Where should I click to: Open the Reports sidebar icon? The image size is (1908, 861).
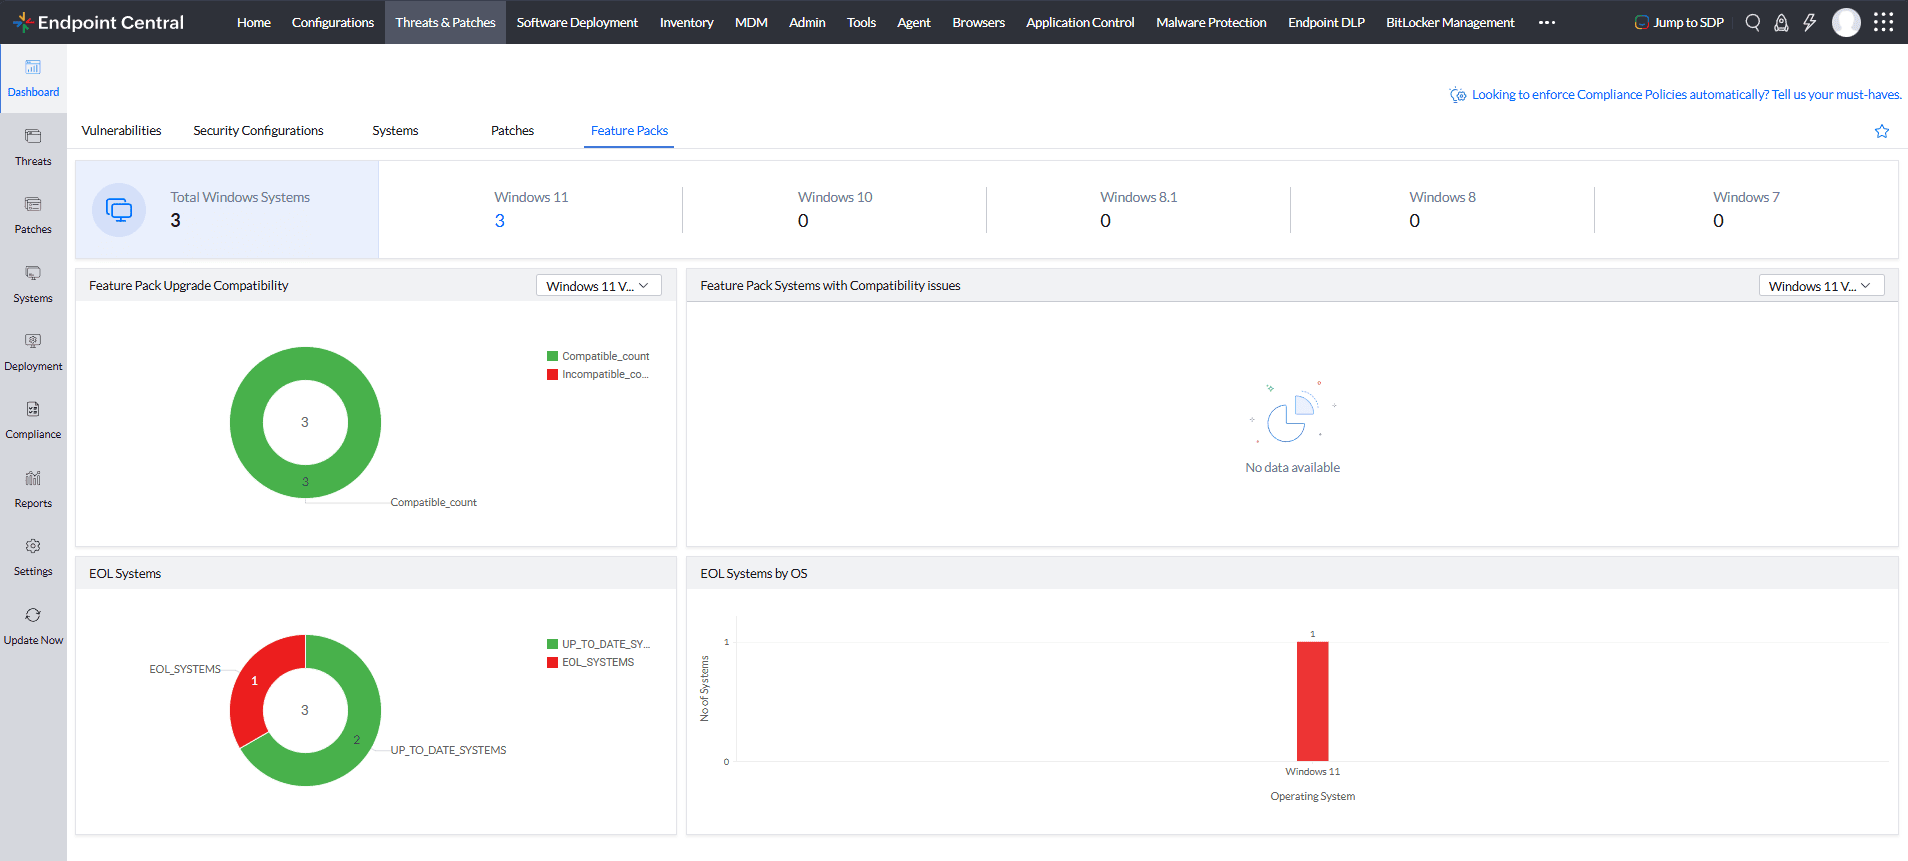(x=33, y=478)
